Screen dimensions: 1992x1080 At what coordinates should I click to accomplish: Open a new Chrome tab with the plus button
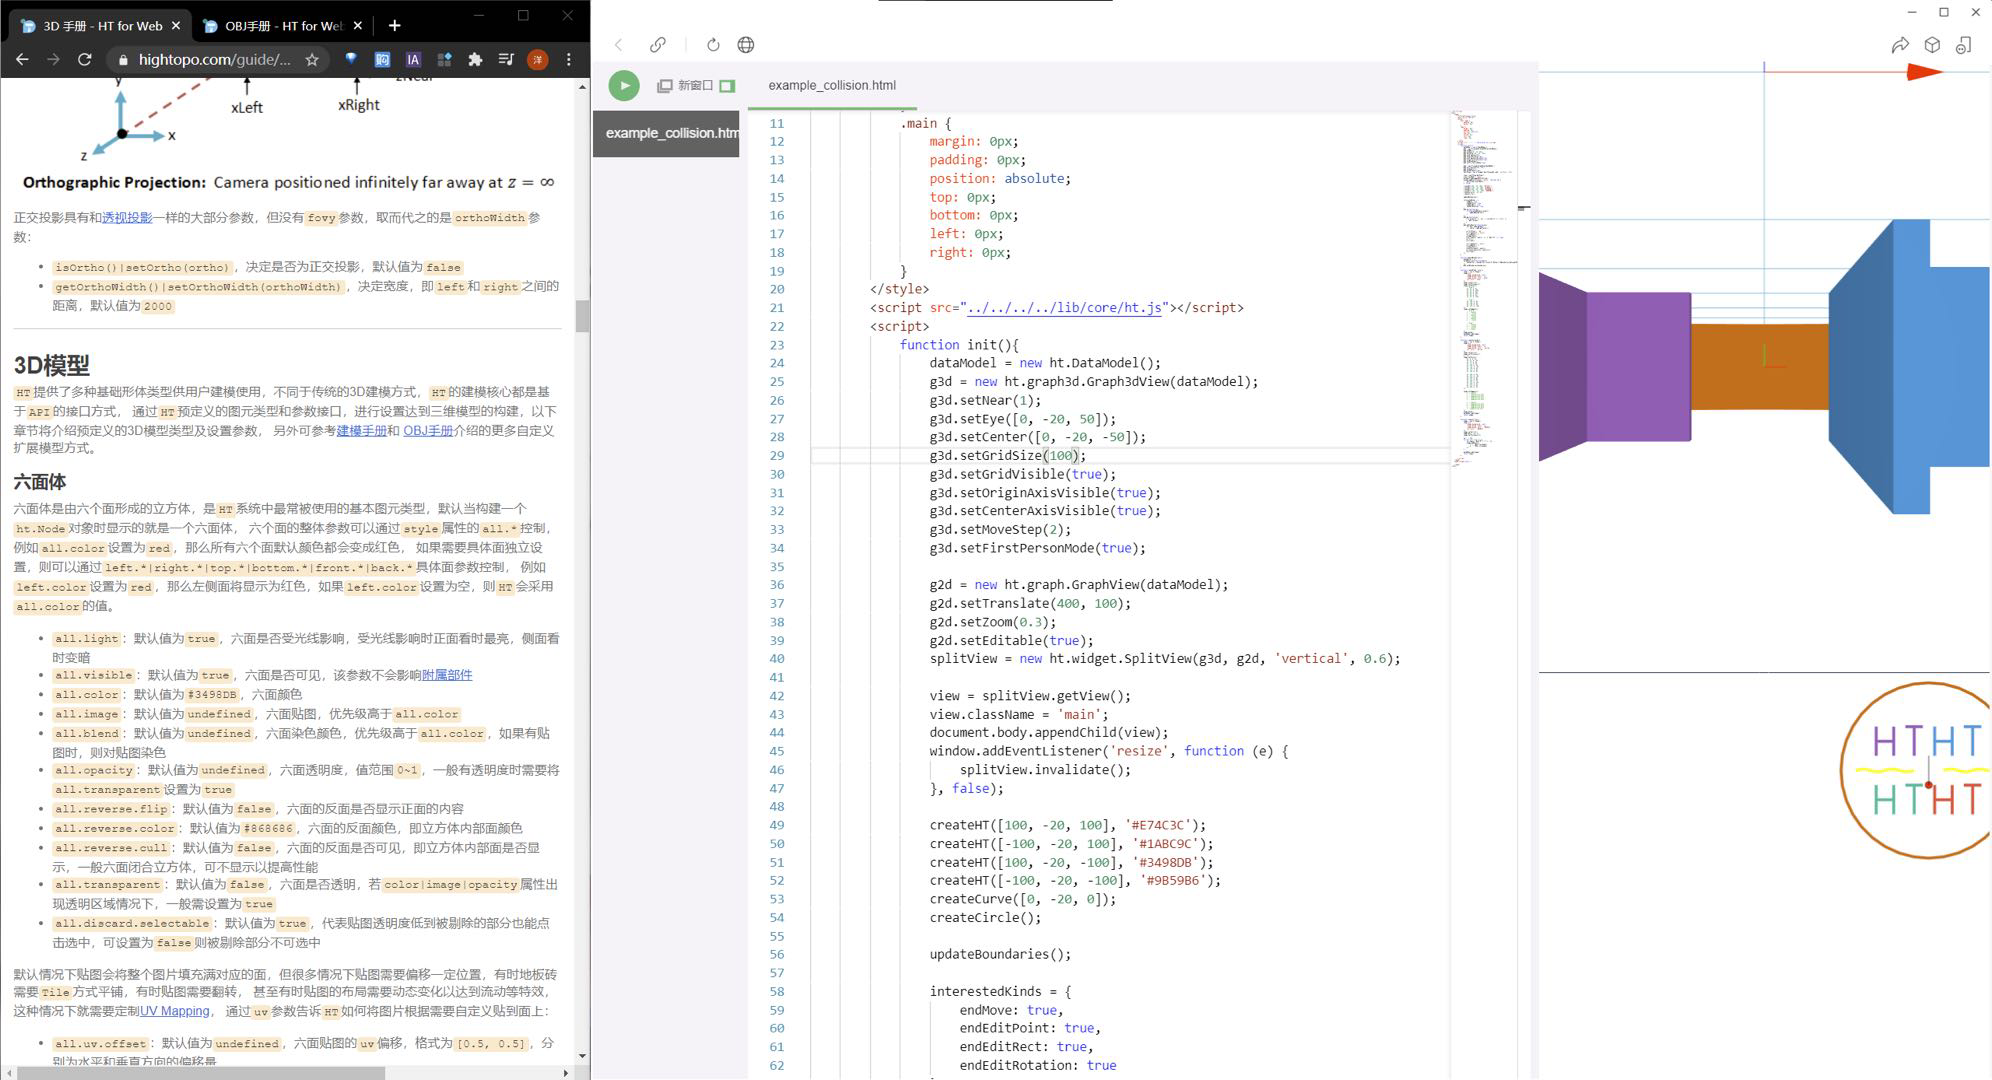click(x=395, y=26)
